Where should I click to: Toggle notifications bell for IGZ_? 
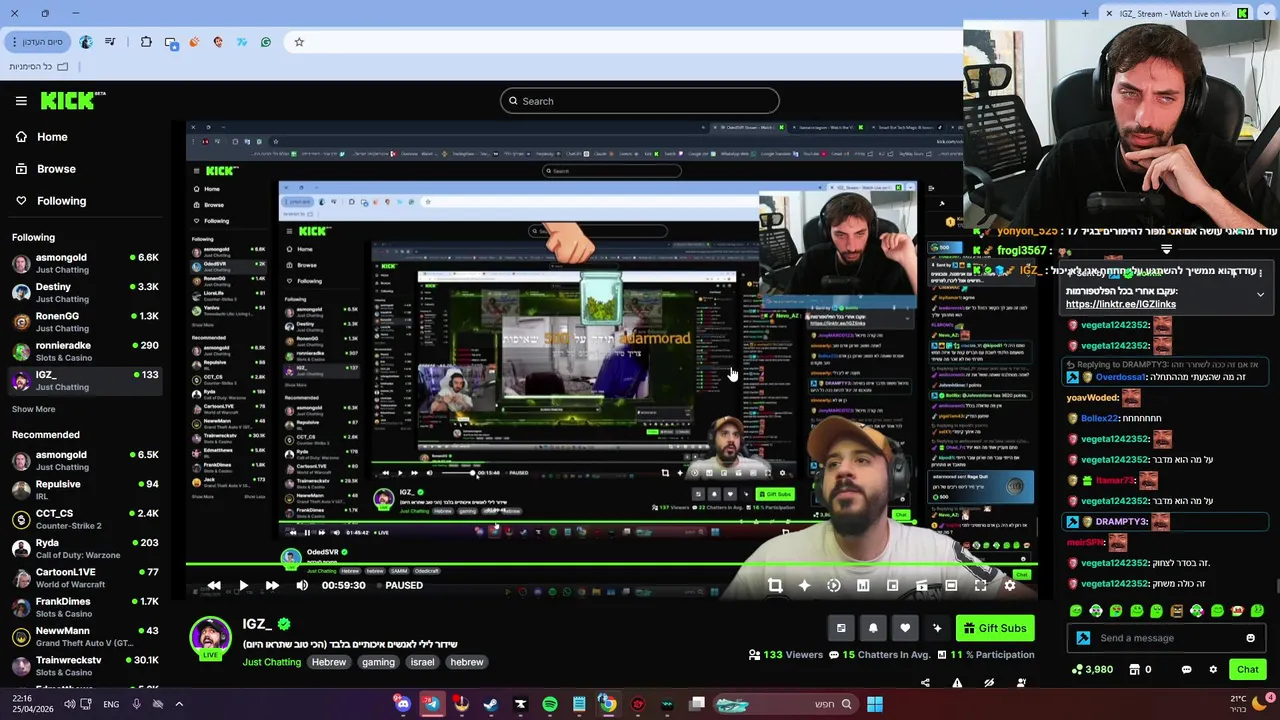(873, 628)
